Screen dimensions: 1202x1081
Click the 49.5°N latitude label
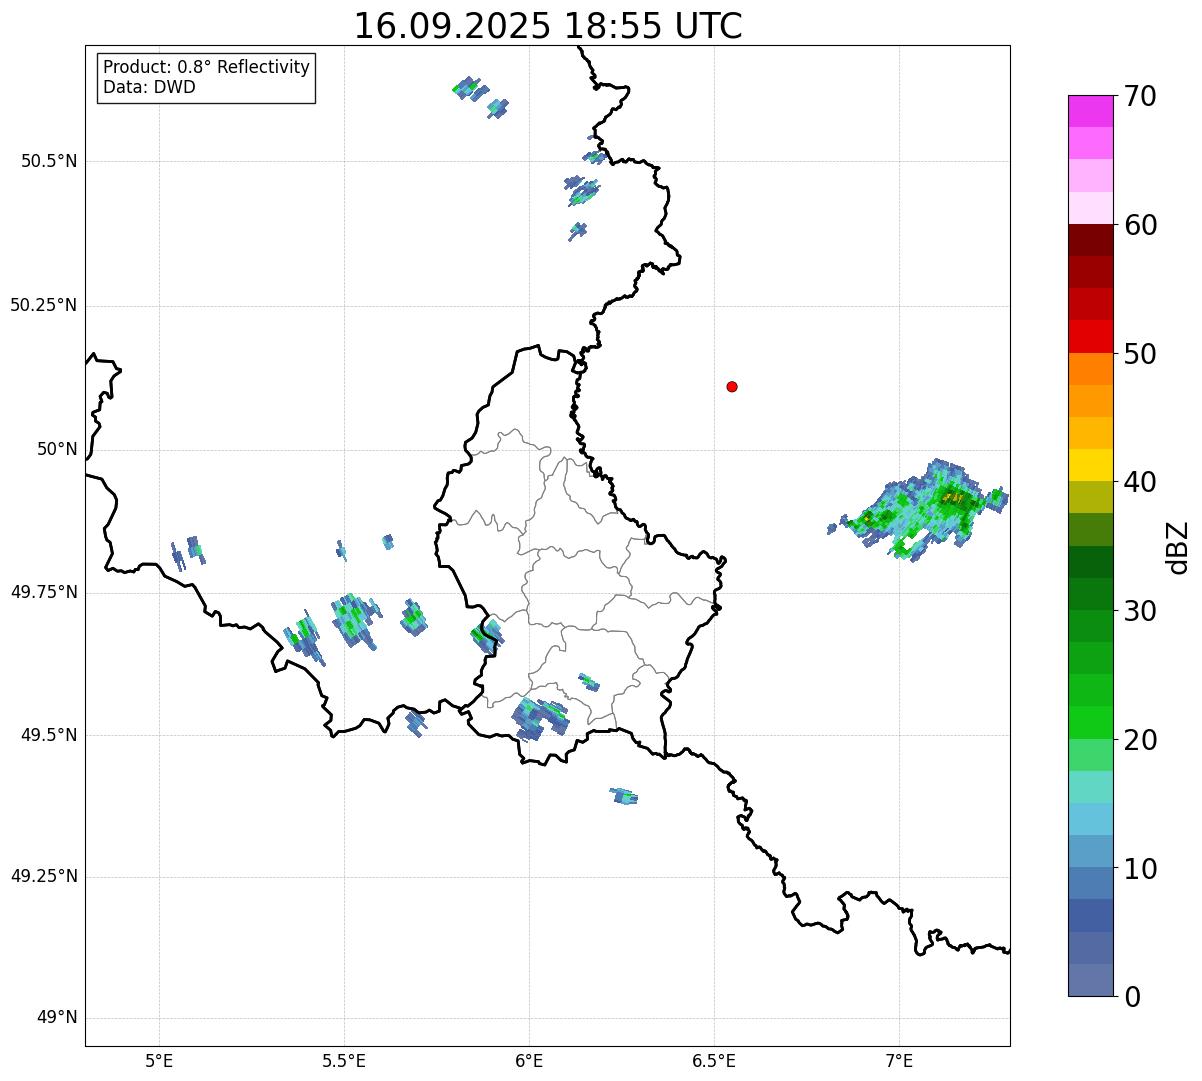(49, 735)
